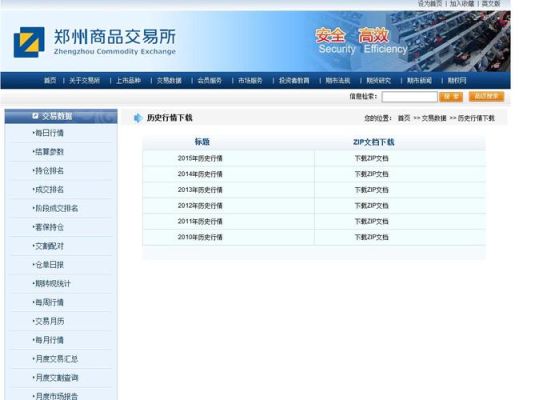Open the 会员服务 navigation menu
The height and width of the screenshot is (400, 535).
click(210, 81)
